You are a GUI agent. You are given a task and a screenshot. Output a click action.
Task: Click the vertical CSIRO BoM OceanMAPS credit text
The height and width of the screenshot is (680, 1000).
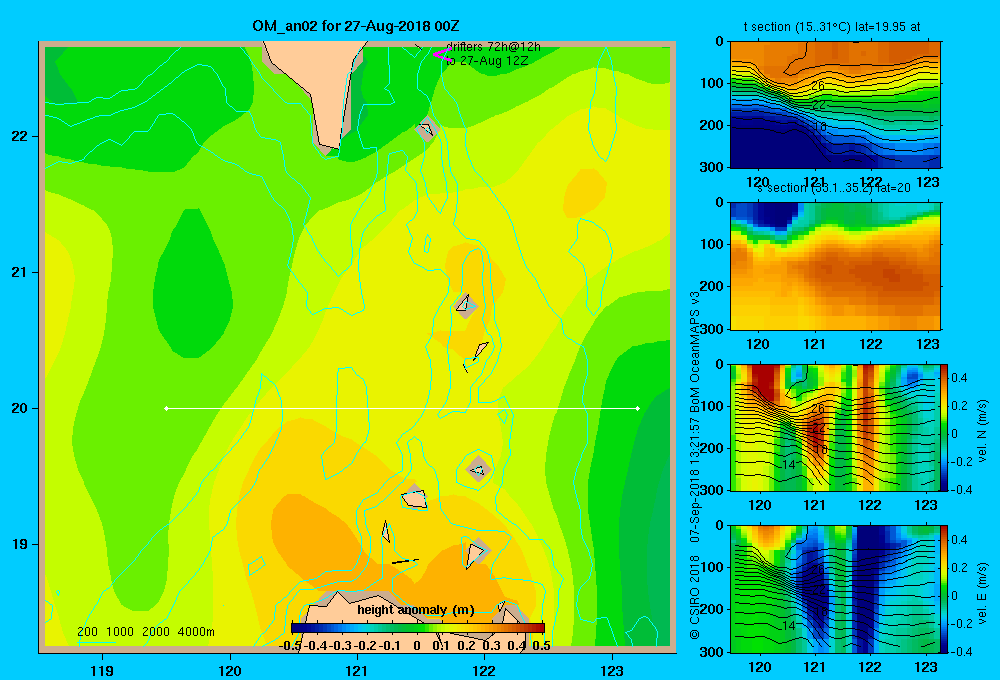click(695, 464)
